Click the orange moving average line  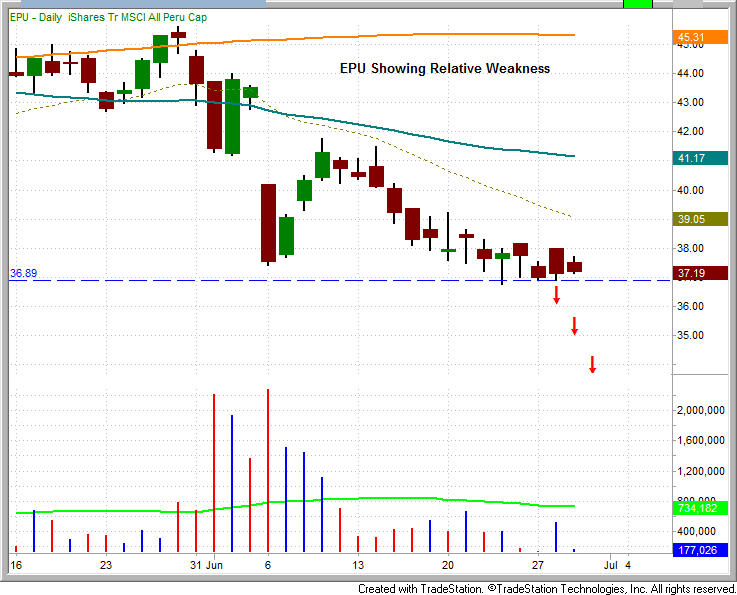(x=295, y=41)
